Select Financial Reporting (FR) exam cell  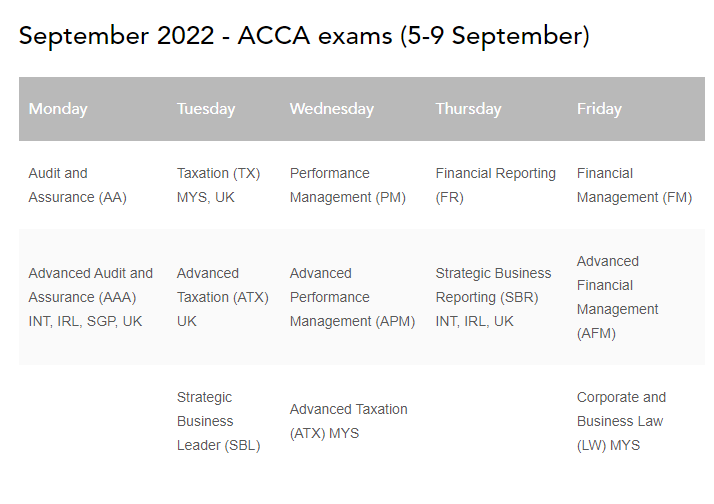coord(495,185)
